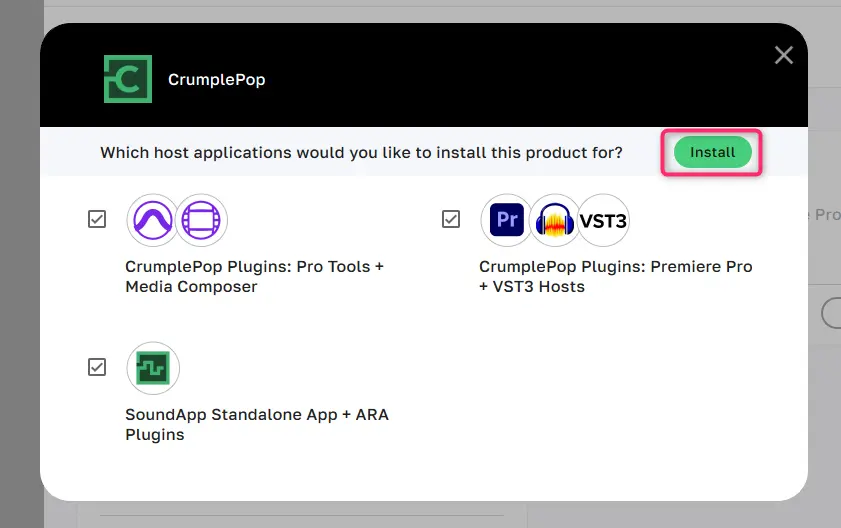Uncheck Premiere Pro + VST3 Hosts checkbox
This screenshot has height=528, width=841.
pyautogui.click(x=451, y=219)
